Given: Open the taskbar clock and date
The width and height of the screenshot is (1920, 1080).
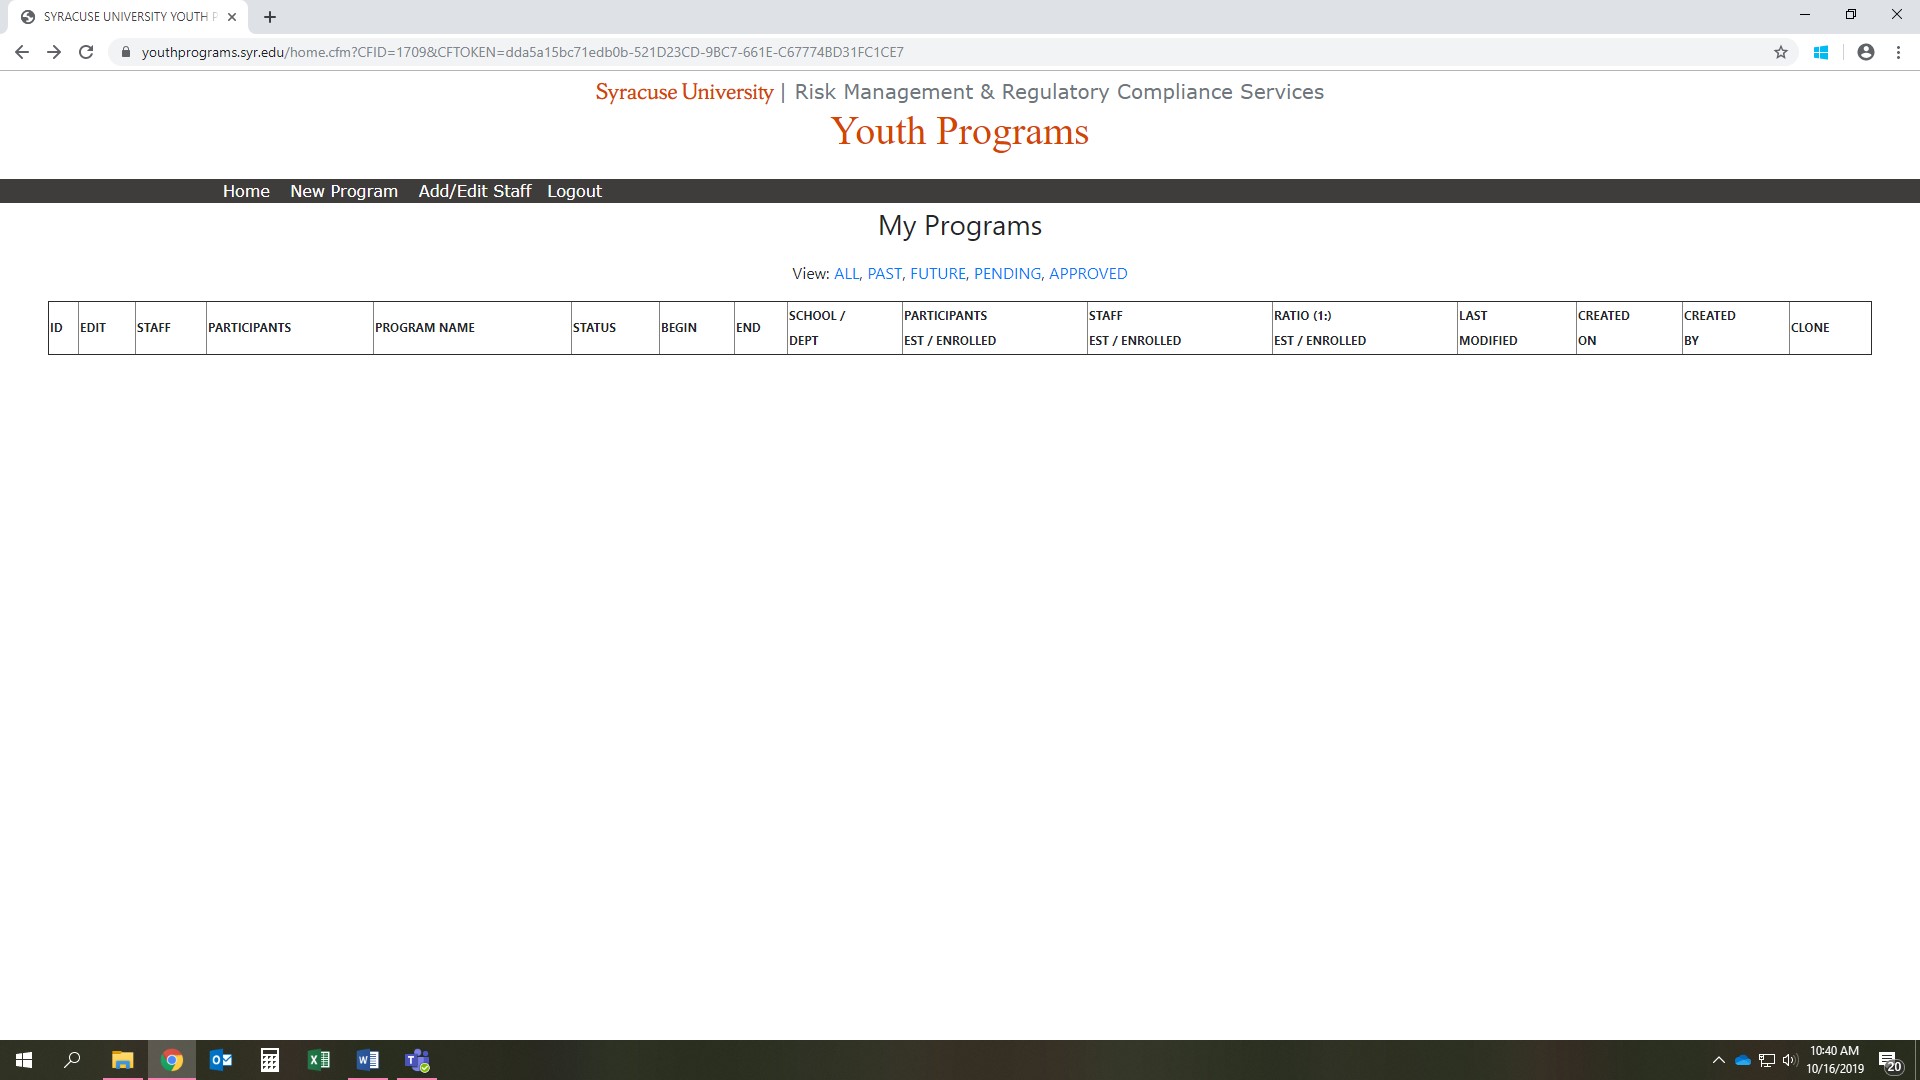Looking at the screenshot, I should 1834,1060.
